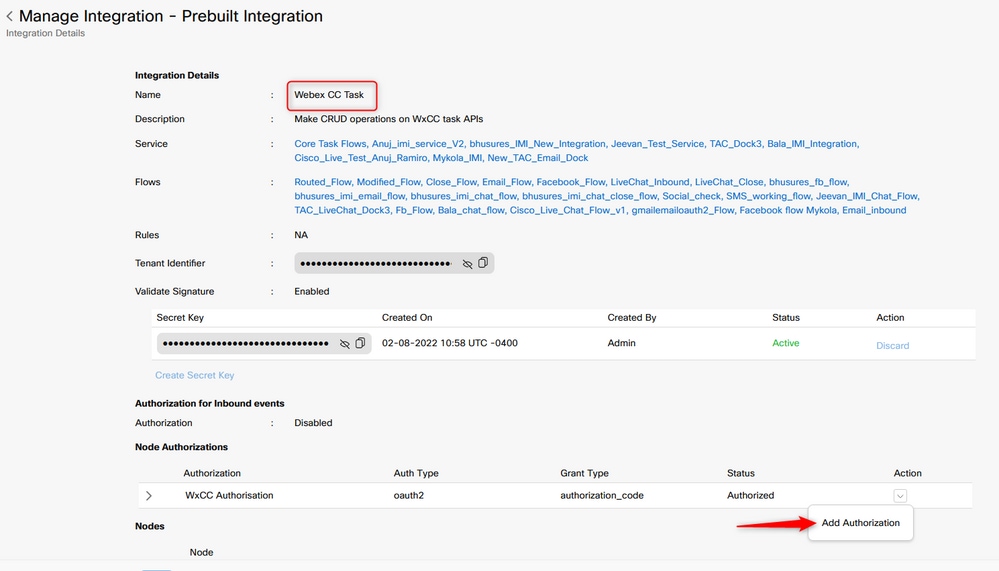Viewport: 999px width, 571px height.
Task: Open the Fb_Flow link
Action: coord(414,210)
